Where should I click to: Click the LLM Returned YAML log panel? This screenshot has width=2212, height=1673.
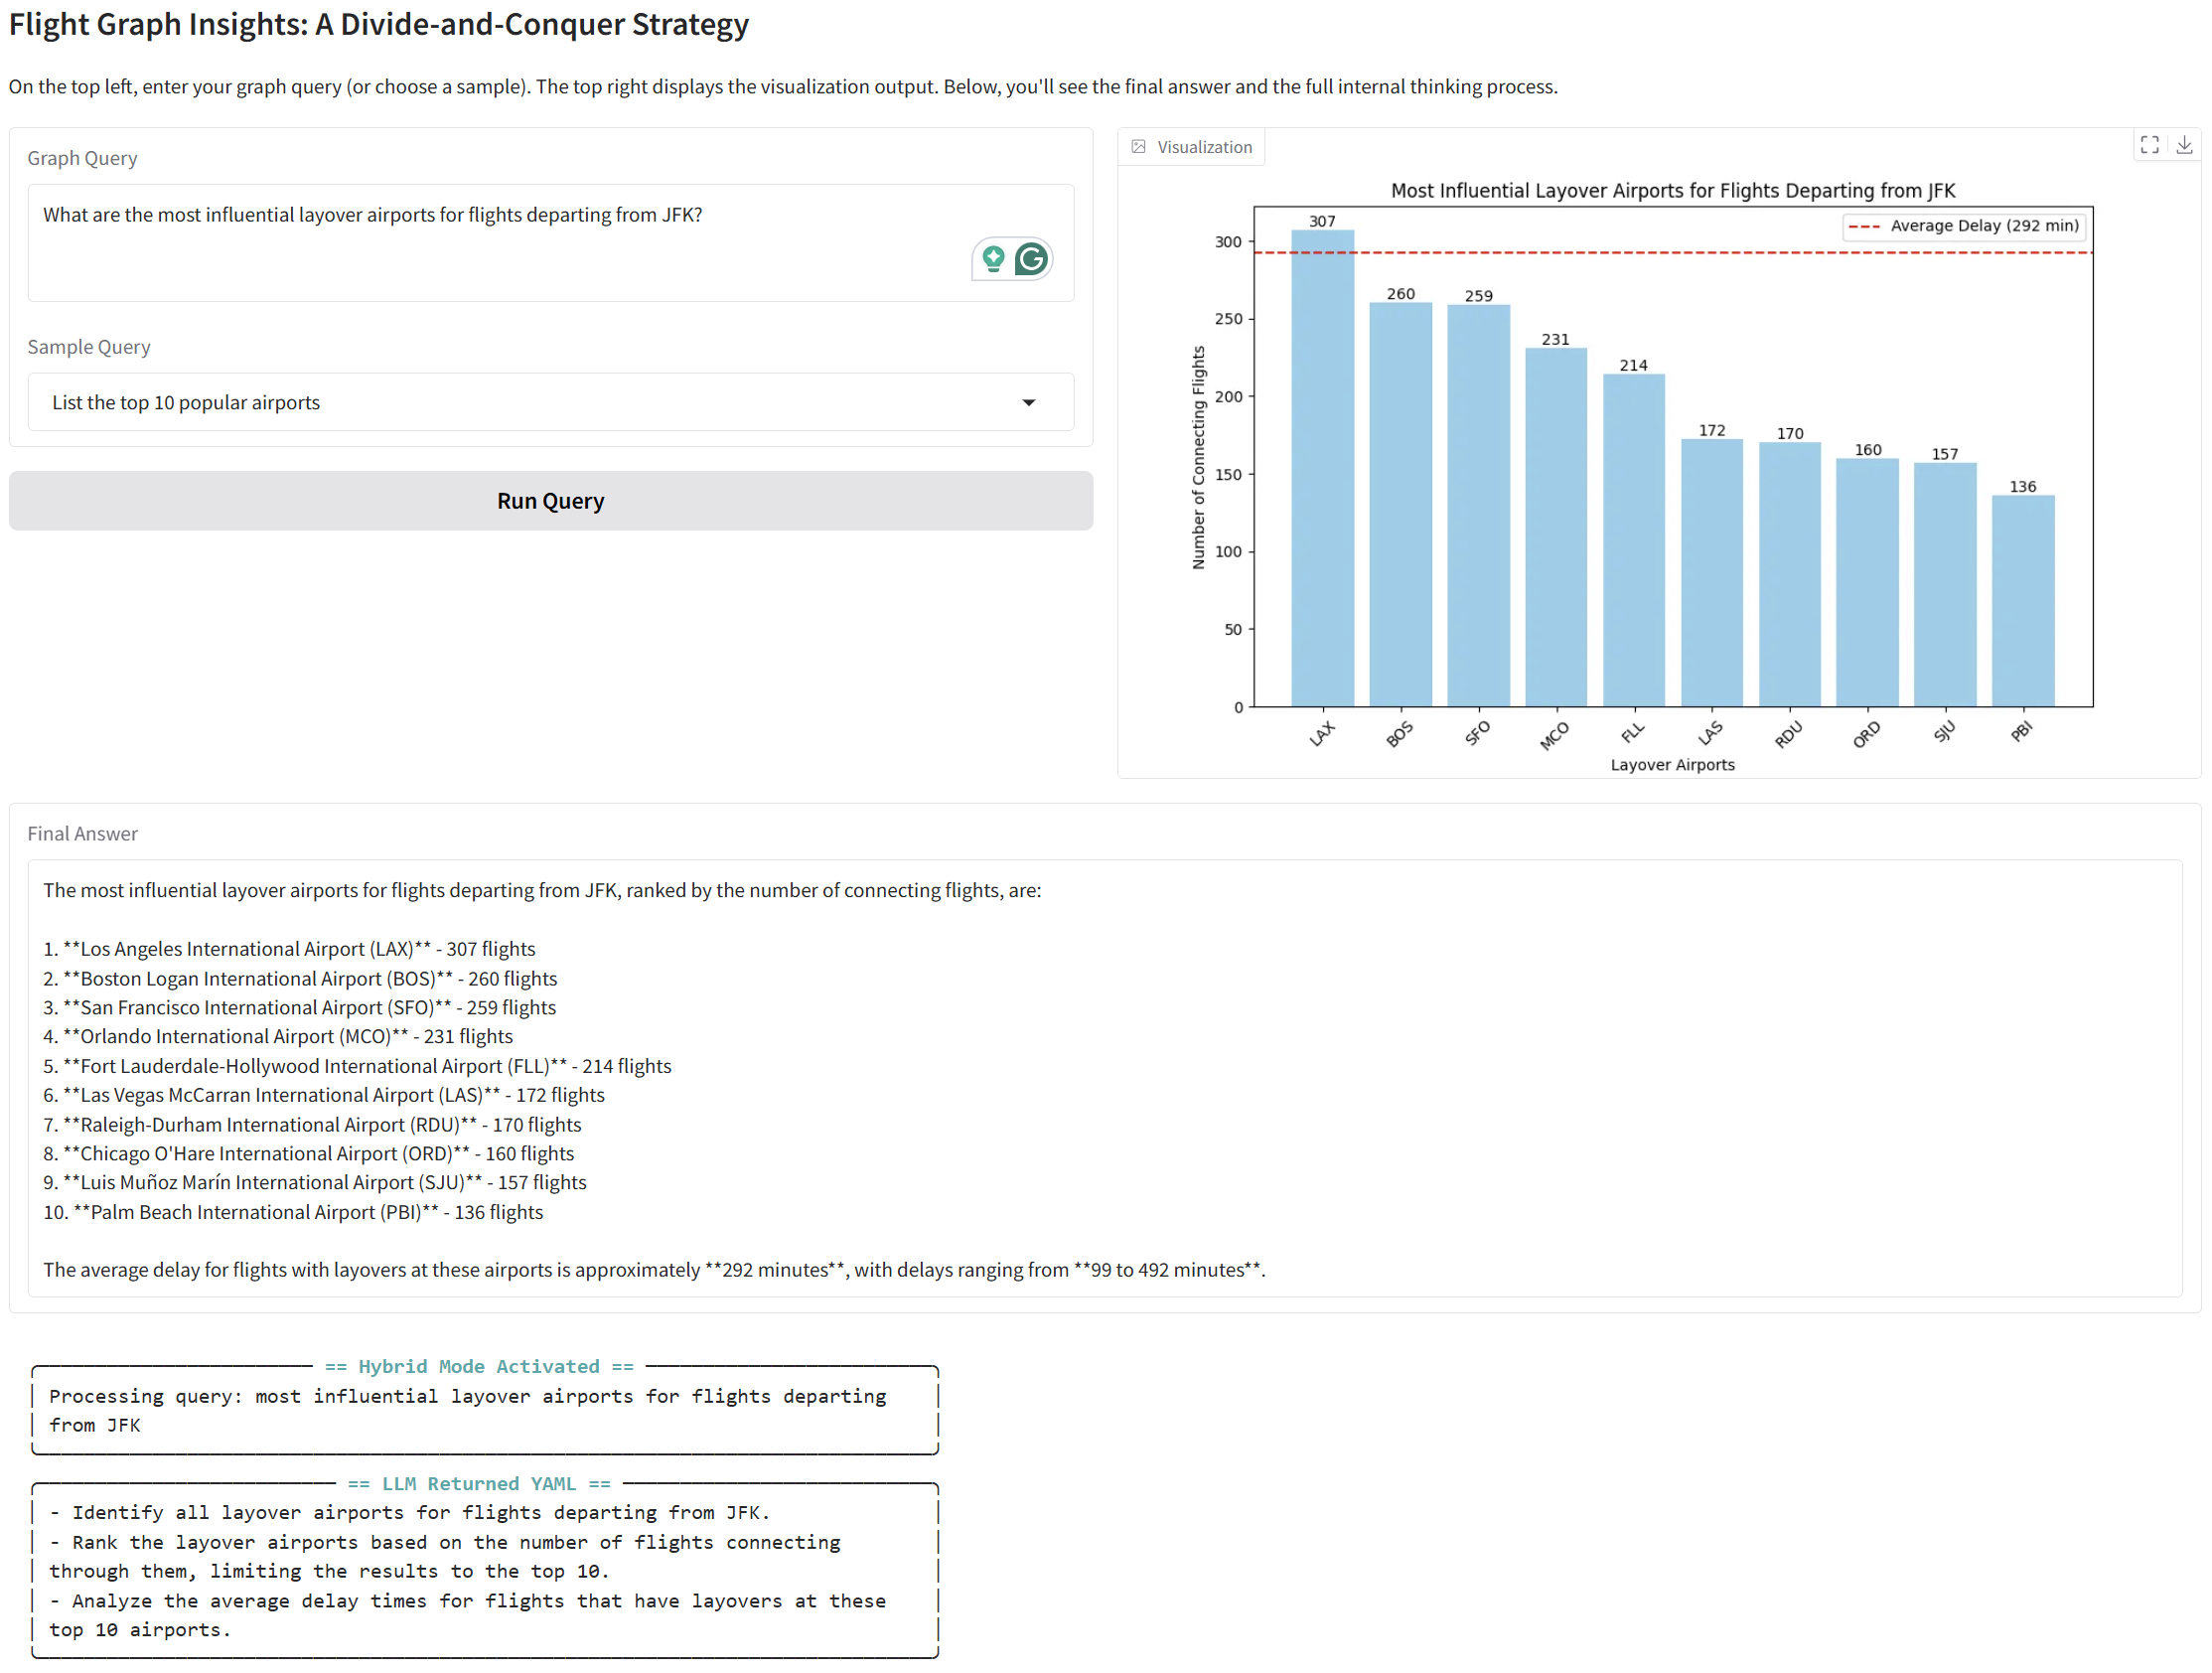(485, 1570)
